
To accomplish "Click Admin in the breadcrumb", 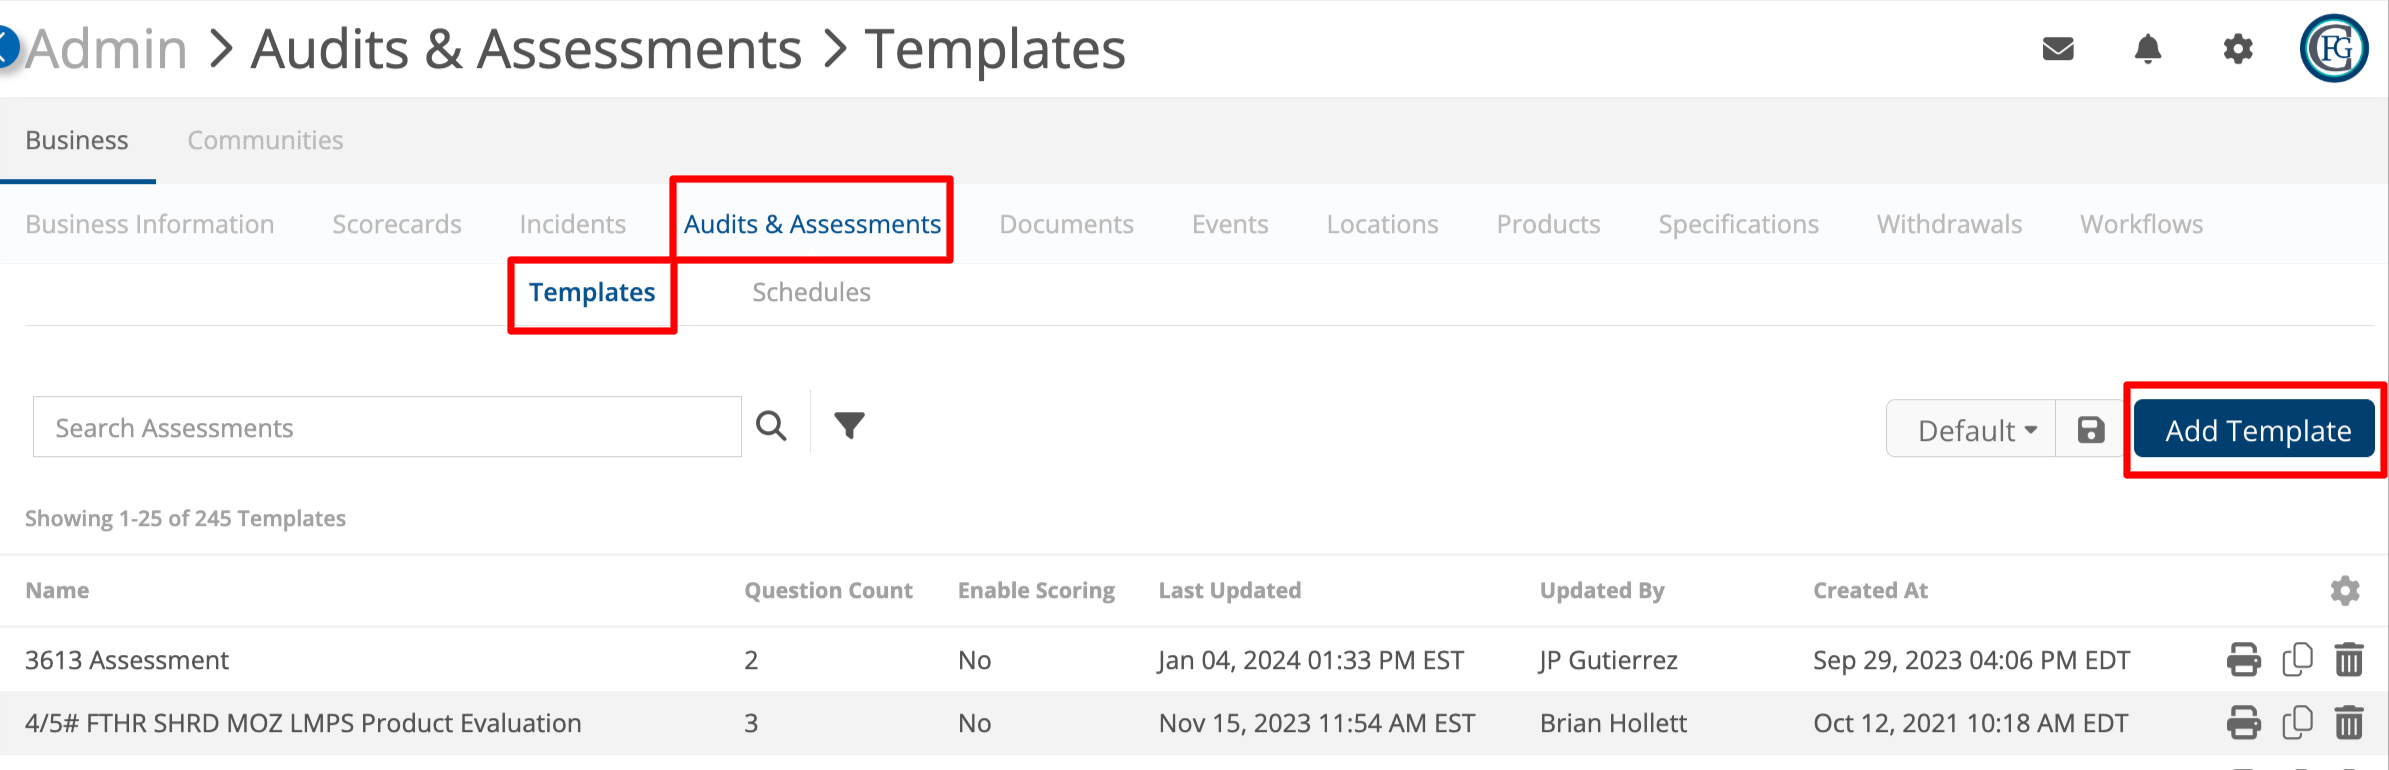I will pyautogui.click(x=107, y=48).
